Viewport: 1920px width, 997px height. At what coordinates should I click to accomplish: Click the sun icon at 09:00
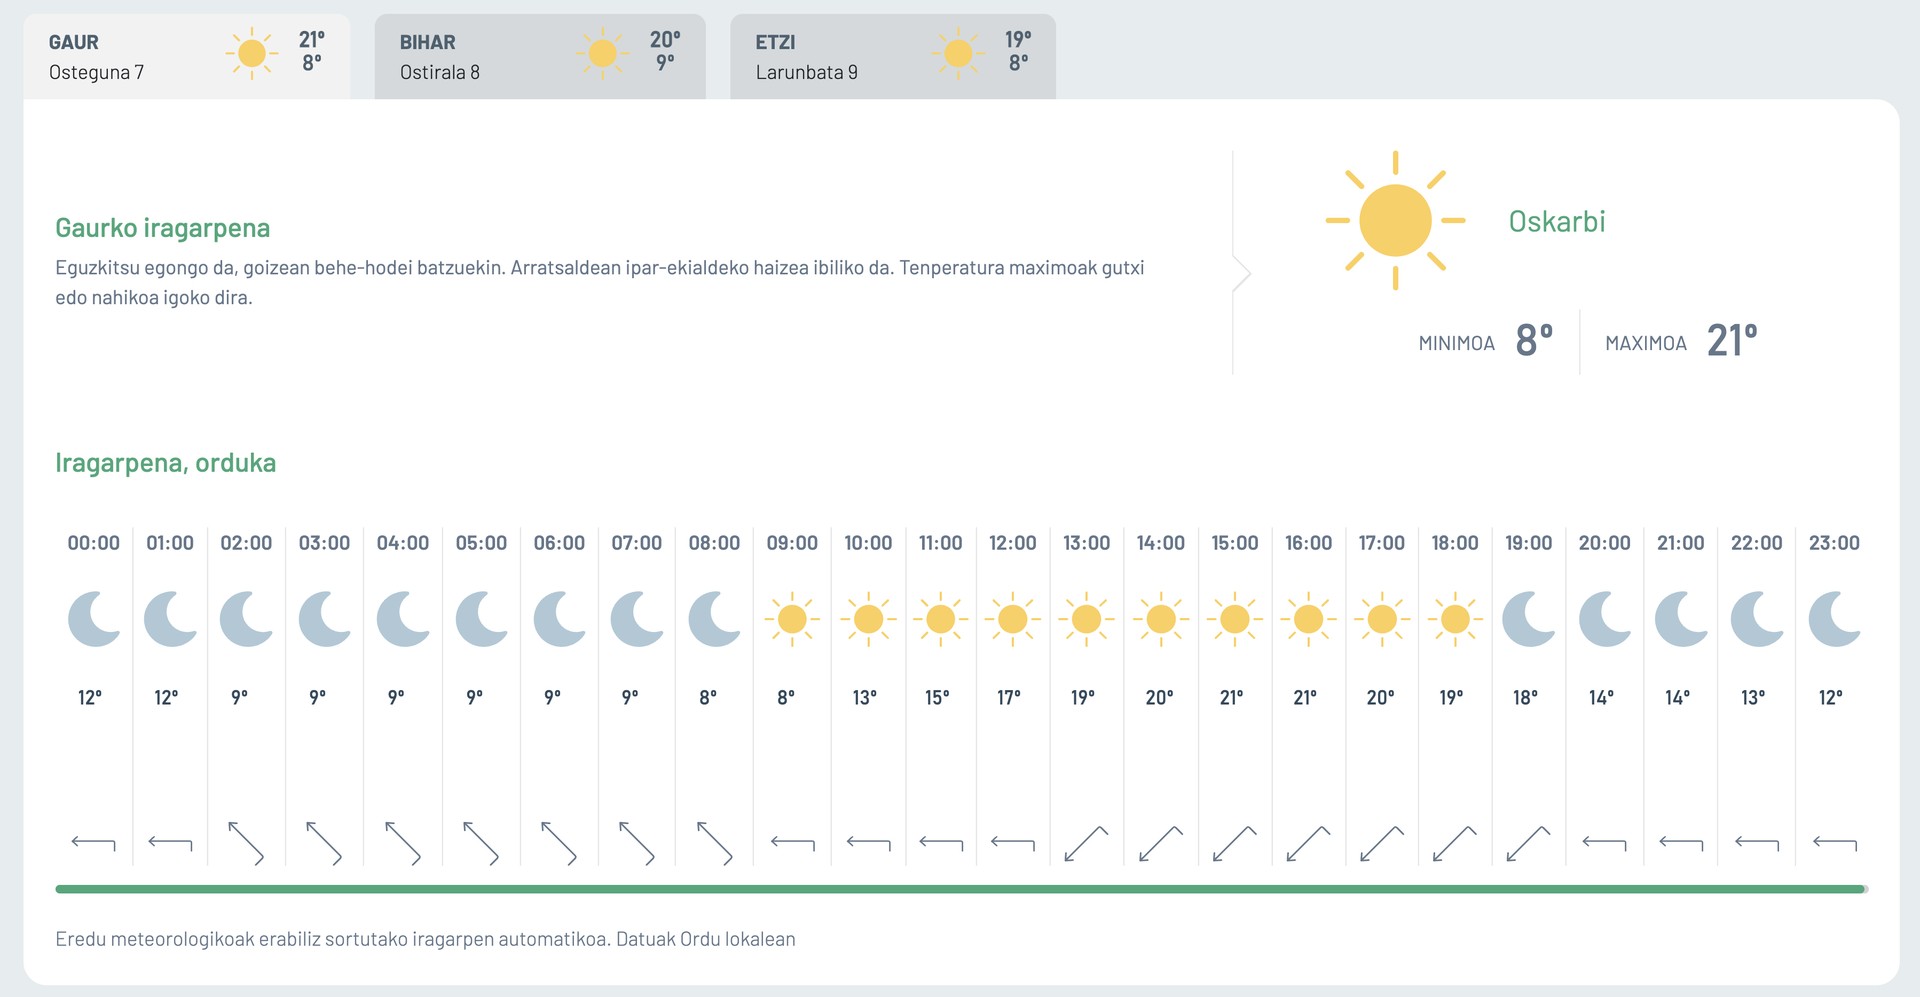click(792, 619)
